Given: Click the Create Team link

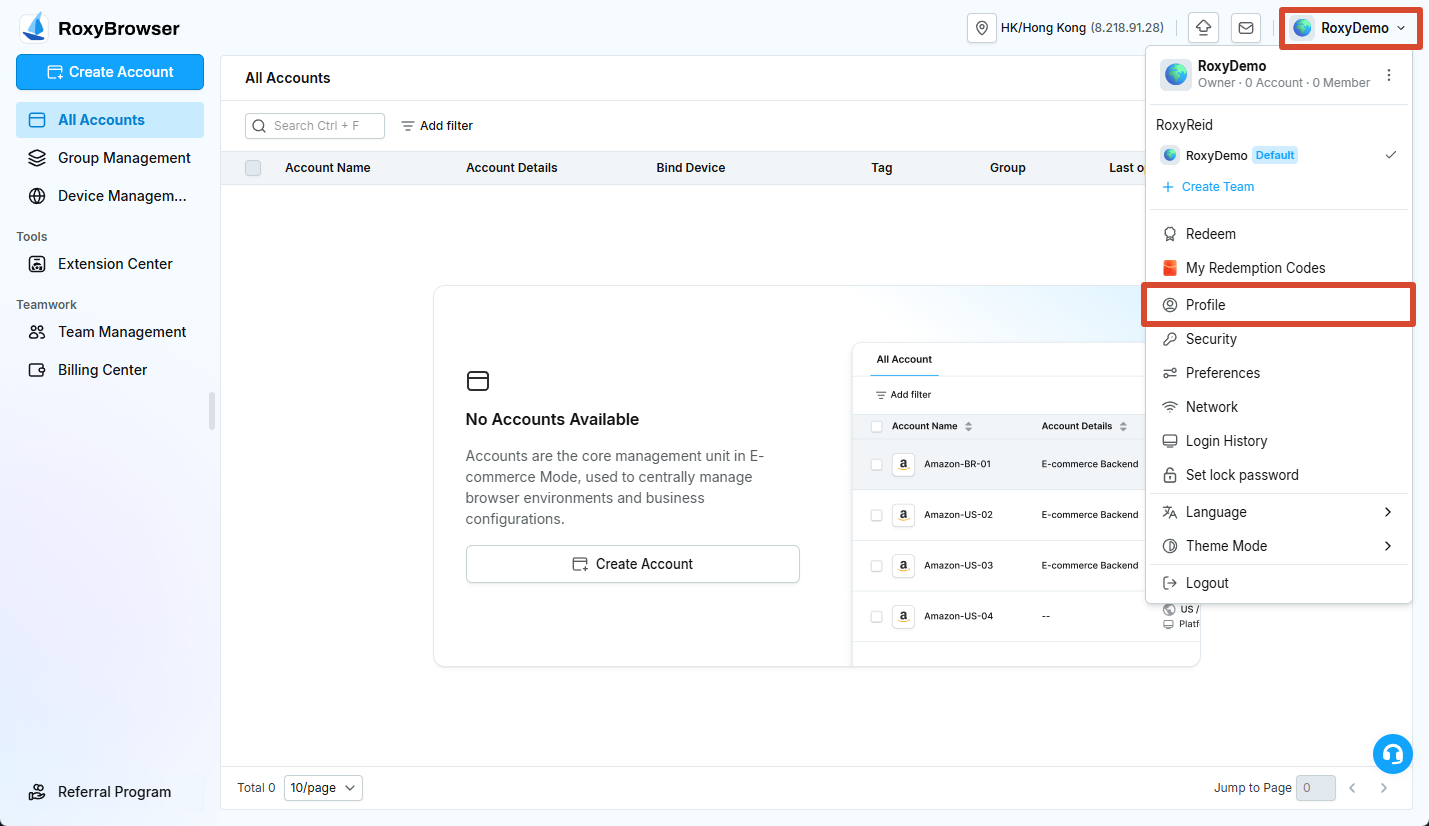Looking at the screenshot, I should [1208, 187].
